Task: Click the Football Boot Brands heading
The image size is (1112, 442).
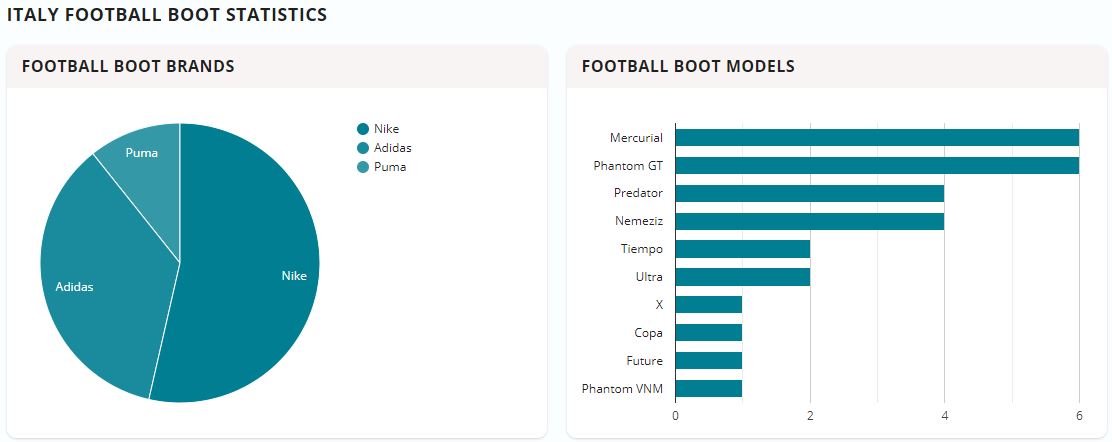Action: (128, 67)
